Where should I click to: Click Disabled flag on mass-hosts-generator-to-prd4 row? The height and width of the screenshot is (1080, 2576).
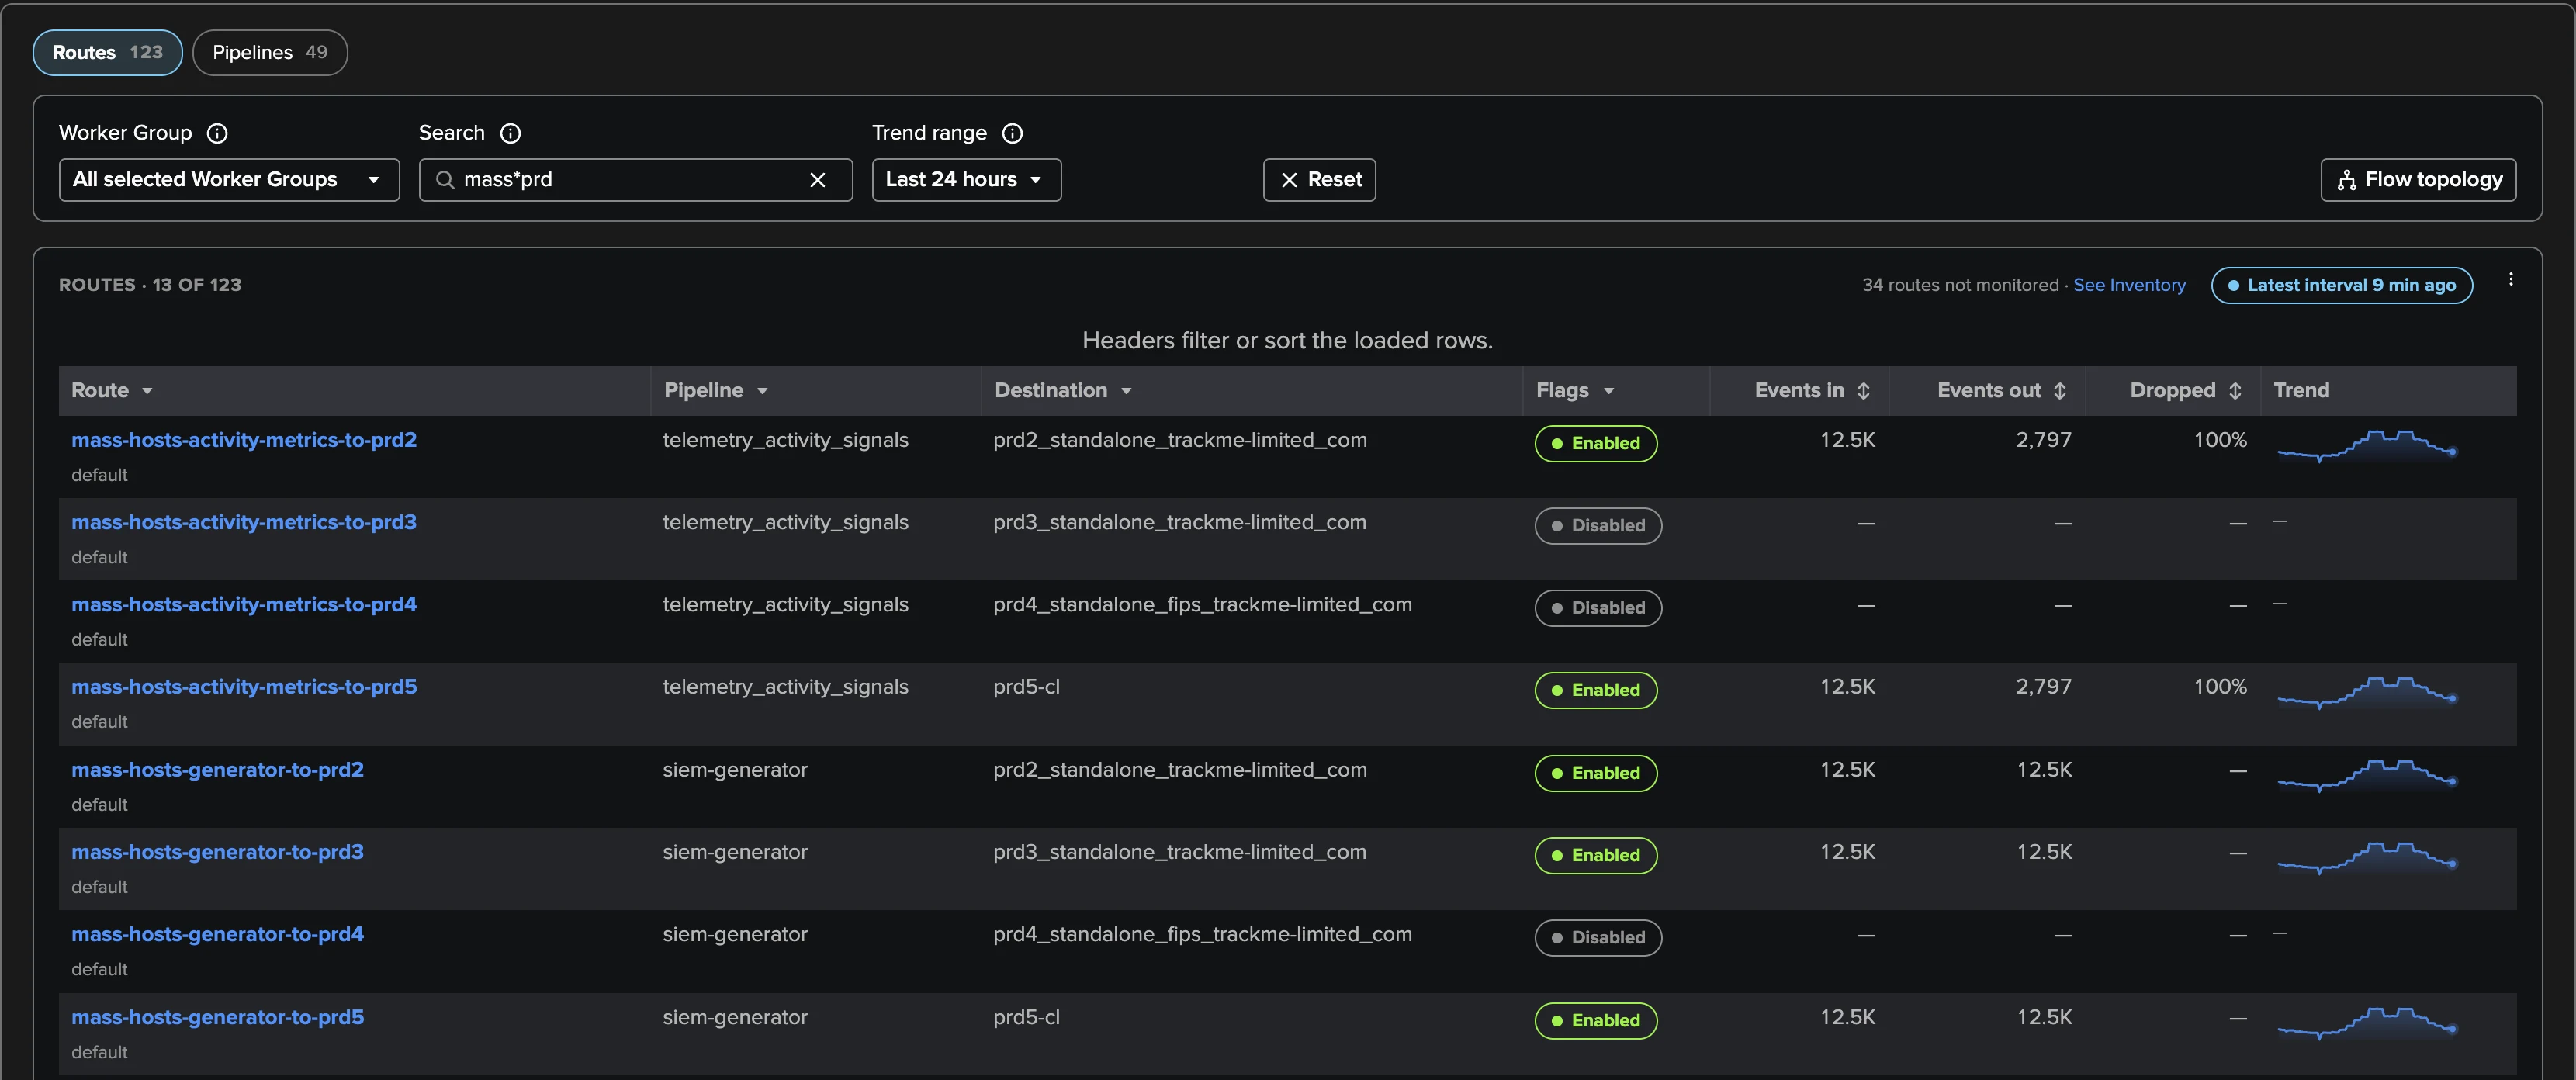pos(1598,938)
